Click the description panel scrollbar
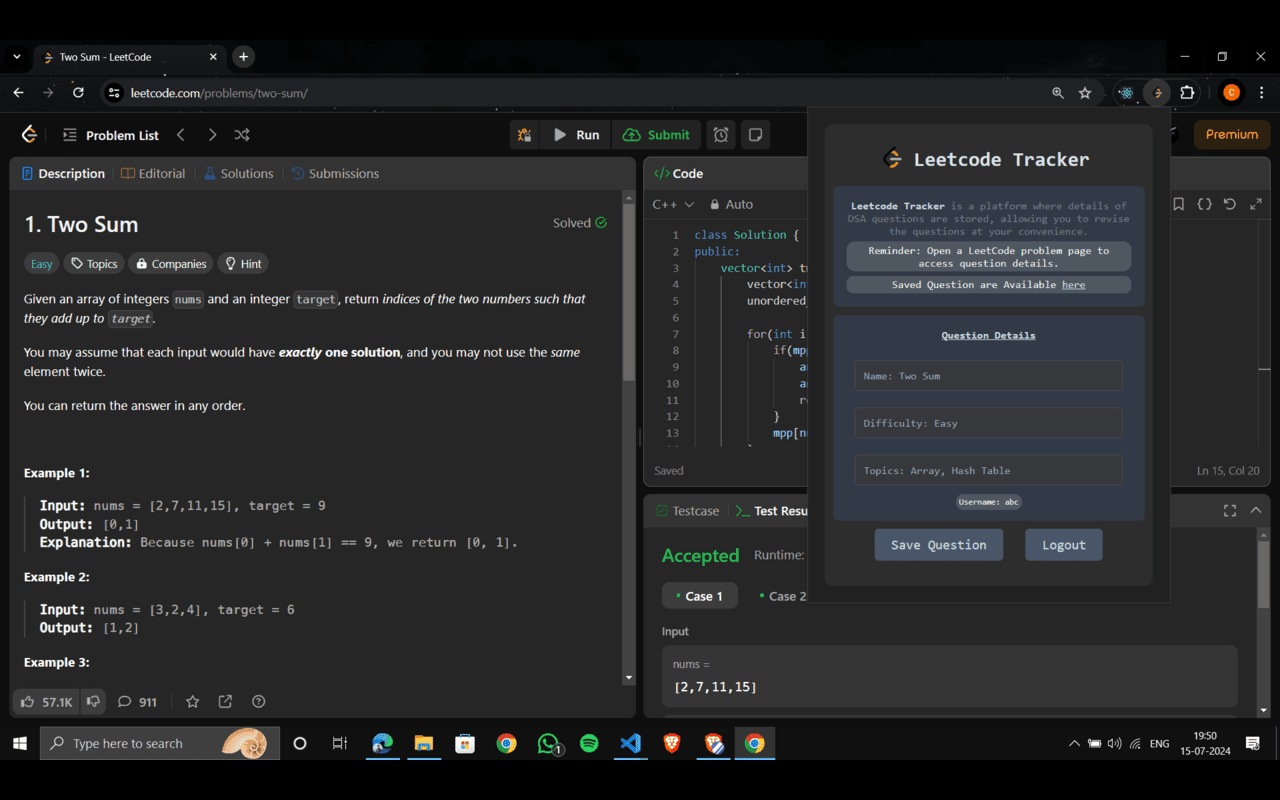1280x800 pixels. pyautogui.click(x=629, y=290)
